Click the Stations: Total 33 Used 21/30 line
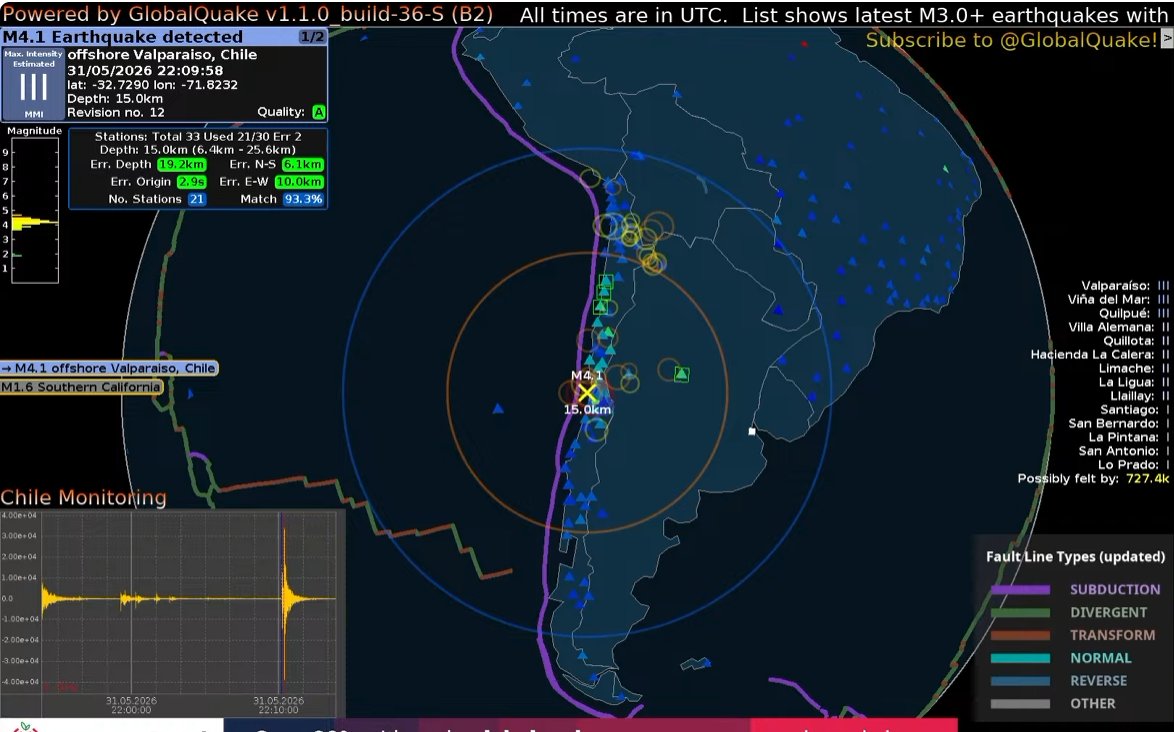The image size is (1174, 732). point(198,137)
